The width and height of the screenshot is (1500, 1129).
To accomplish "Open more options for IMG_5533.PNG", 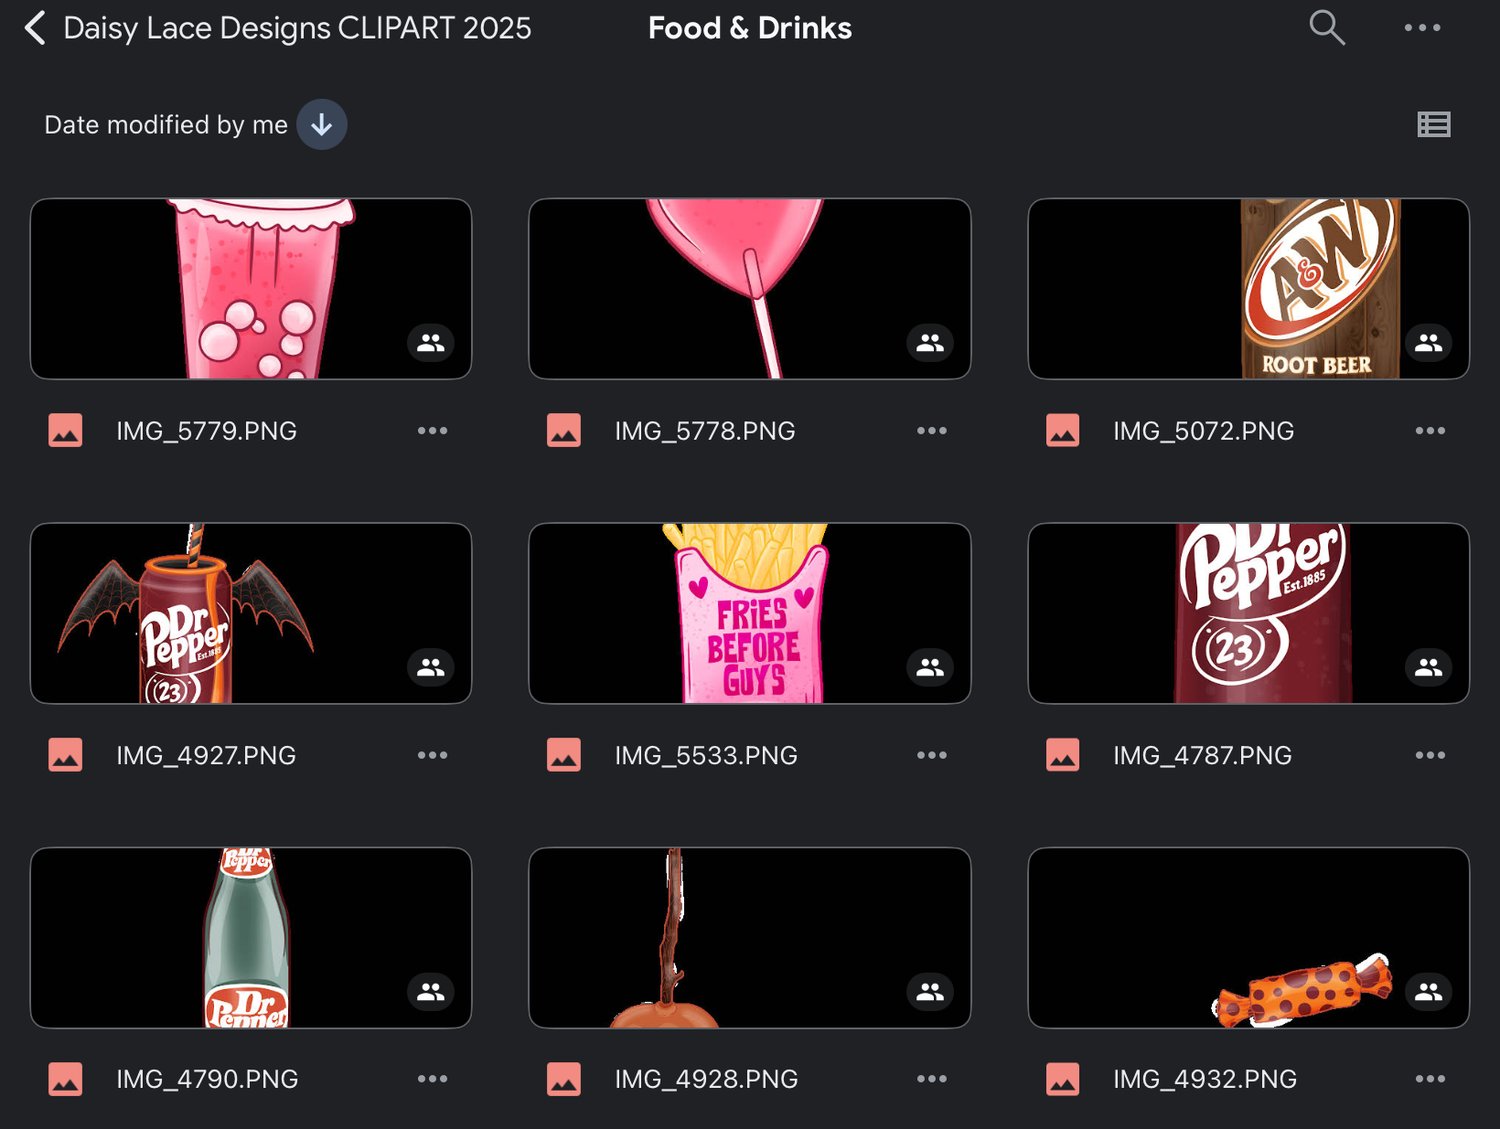I will (x=931, y=755).
